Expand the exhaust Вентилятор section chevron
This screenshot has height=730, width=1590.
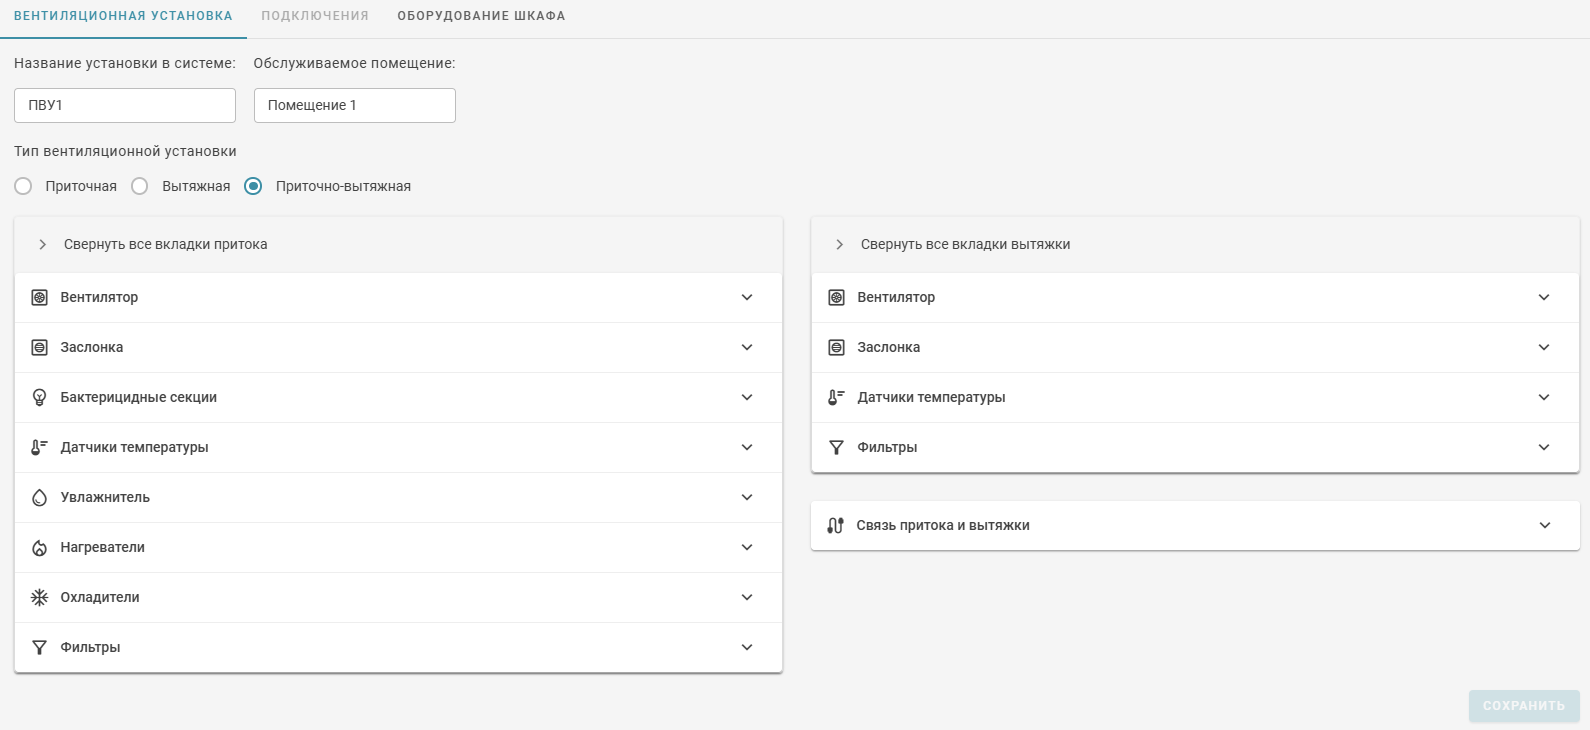[x=1544, y=297]
